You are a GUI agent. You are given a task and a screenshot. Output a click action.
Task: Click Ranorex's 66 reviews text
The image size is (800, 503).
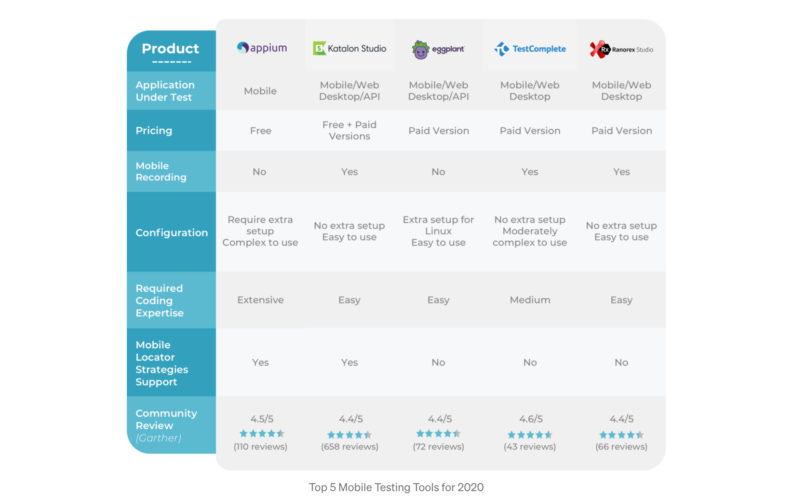(x=621, y=447)
